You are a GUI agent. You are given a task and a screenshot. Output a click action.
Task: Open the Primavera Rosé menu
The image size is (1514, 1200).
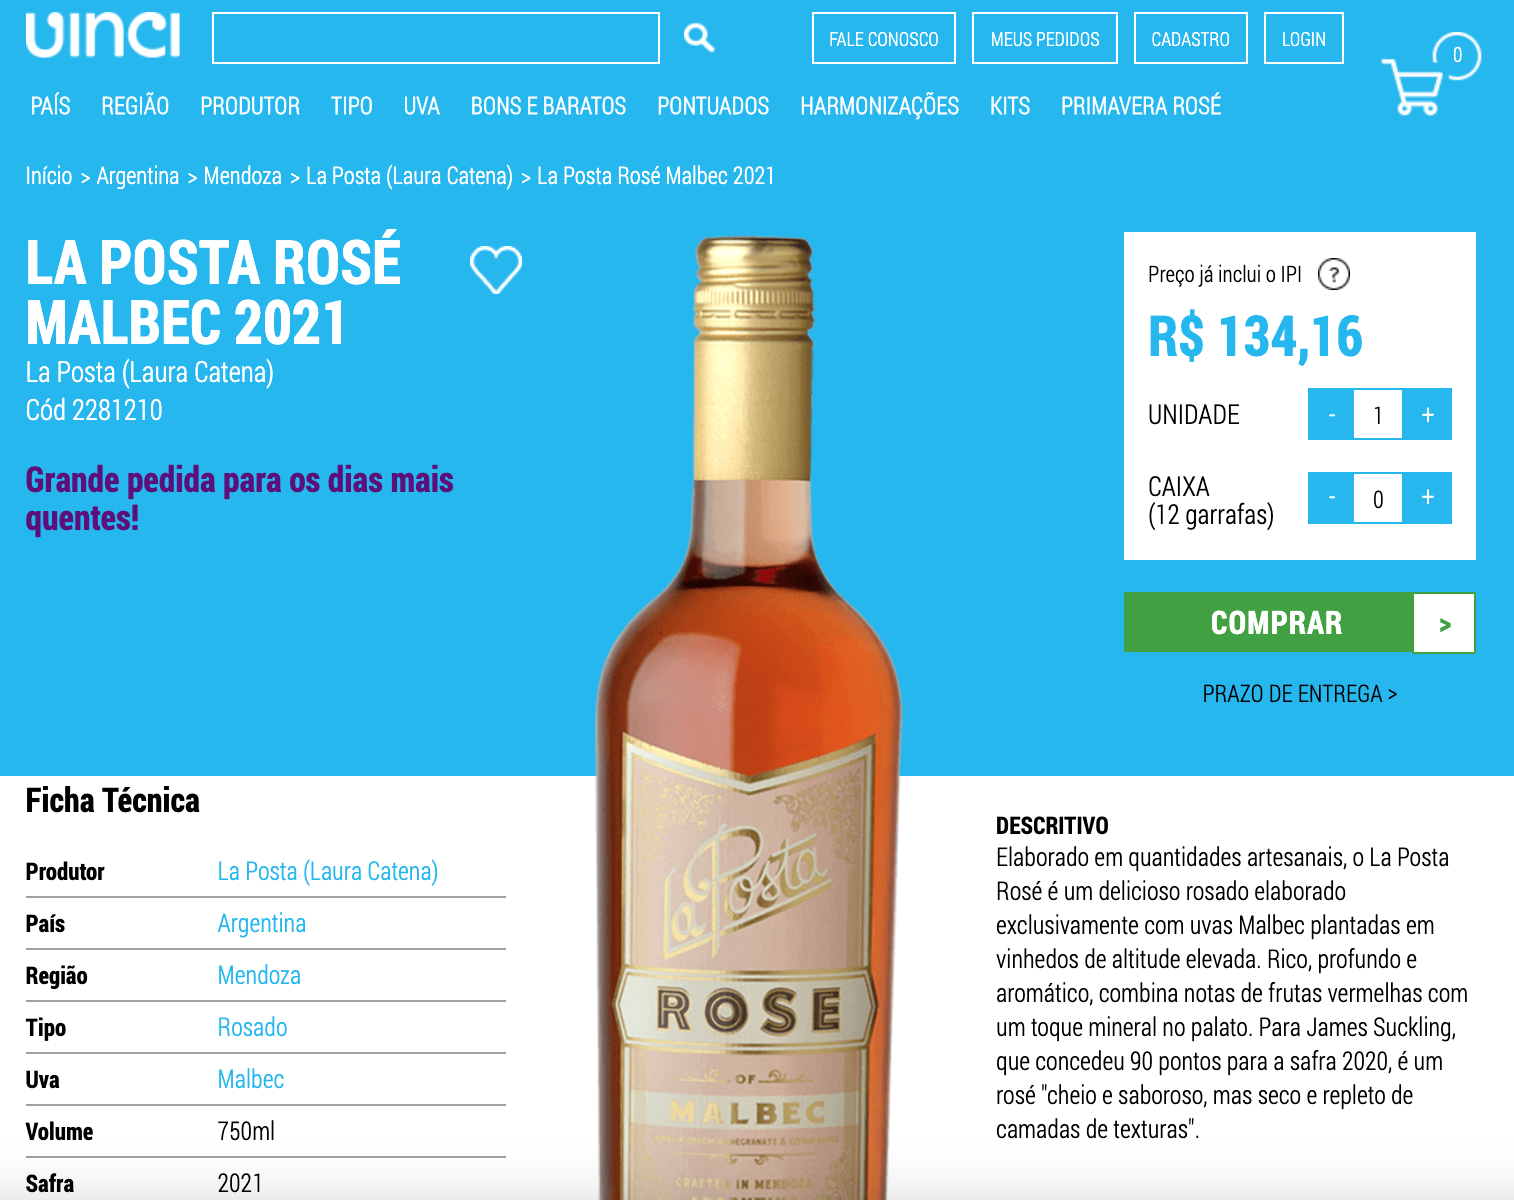[x=1141, y=106]
